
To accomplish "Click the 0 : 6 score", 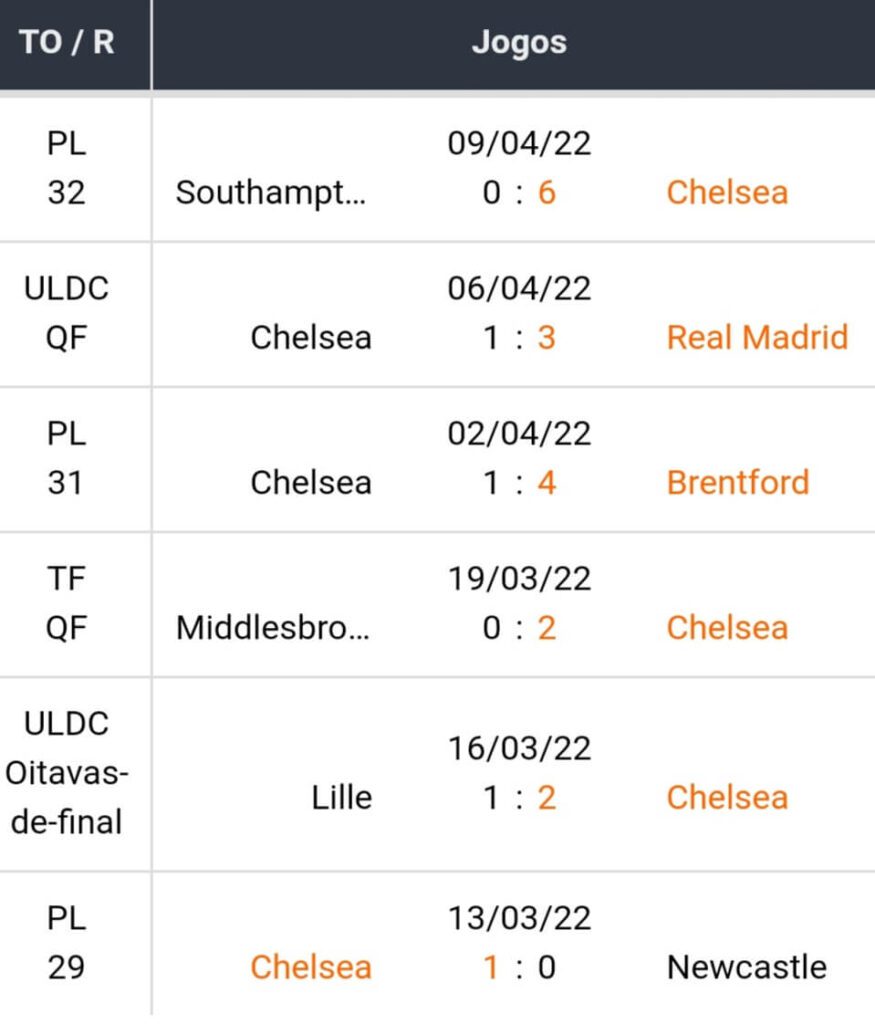I will [x=519, y=192].
